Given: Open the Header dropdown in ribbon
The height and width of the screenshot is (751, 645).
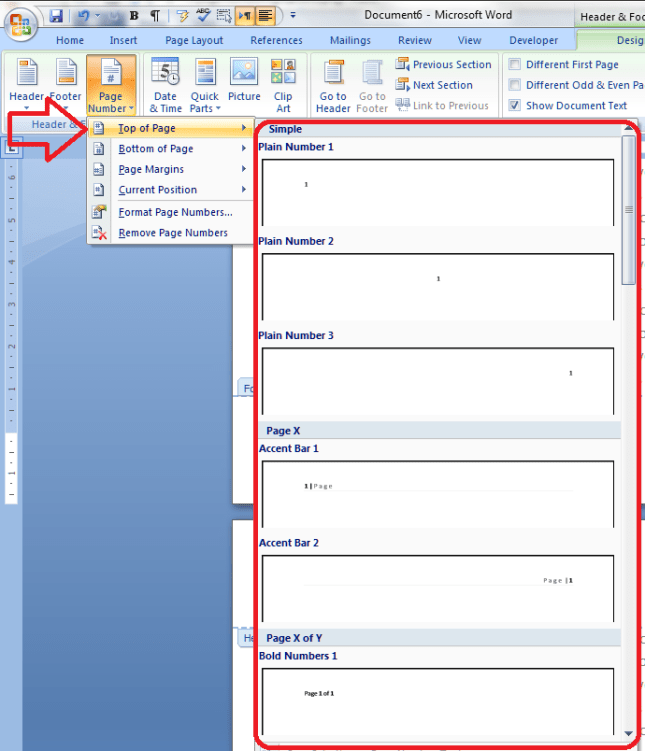Looking at the screenshot, I should (x=27, y=85).
